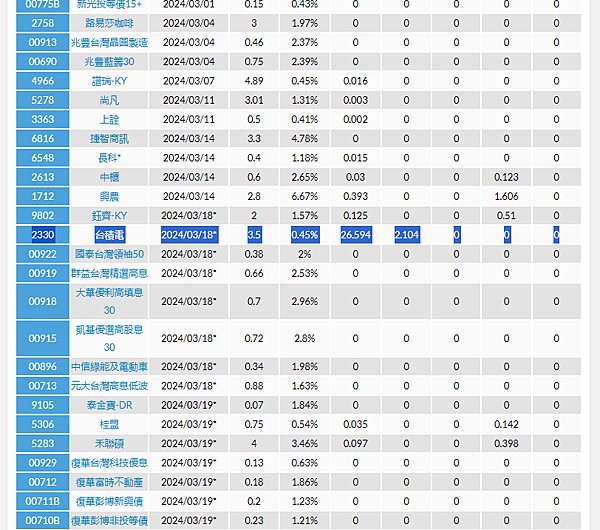Select the 2.104 value cell
The height and width of the screenshot is (530, 600).
pyautogui.click(x=407, y=235)
